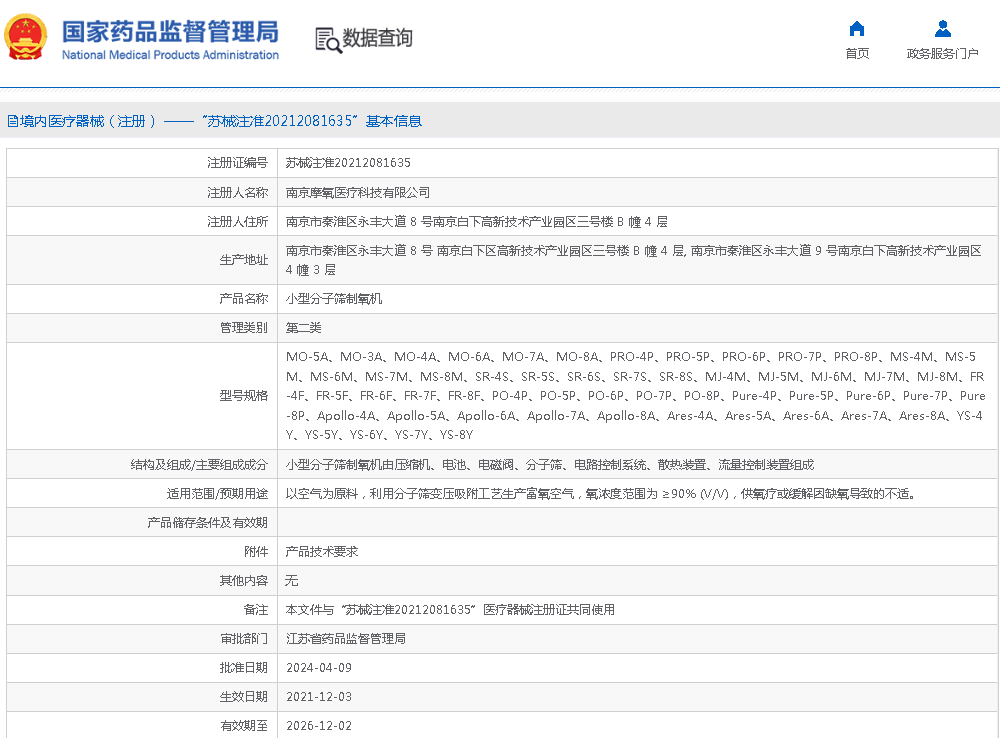Click the 政务服务门户 person icon
Image resolution: width=1000 pixels, height=738 pixels.
(x=942, y=29)
